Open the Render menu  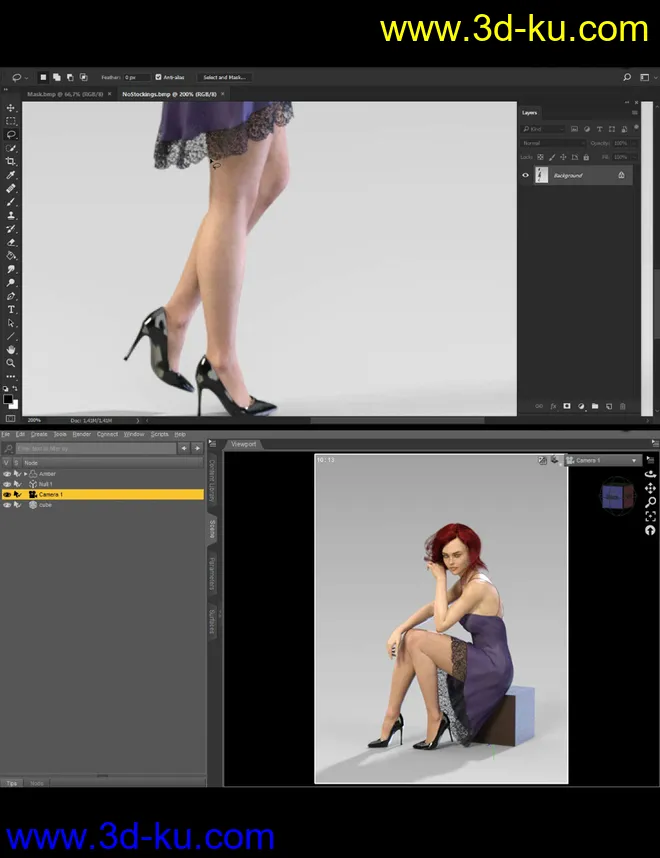pyautogui.click(x=81, y=434)
